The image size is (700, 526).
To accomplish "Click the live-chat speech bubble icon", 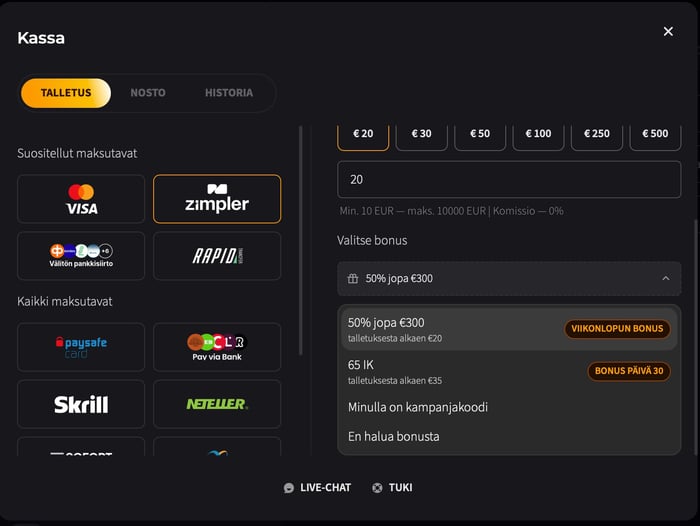I will [289, 488].
